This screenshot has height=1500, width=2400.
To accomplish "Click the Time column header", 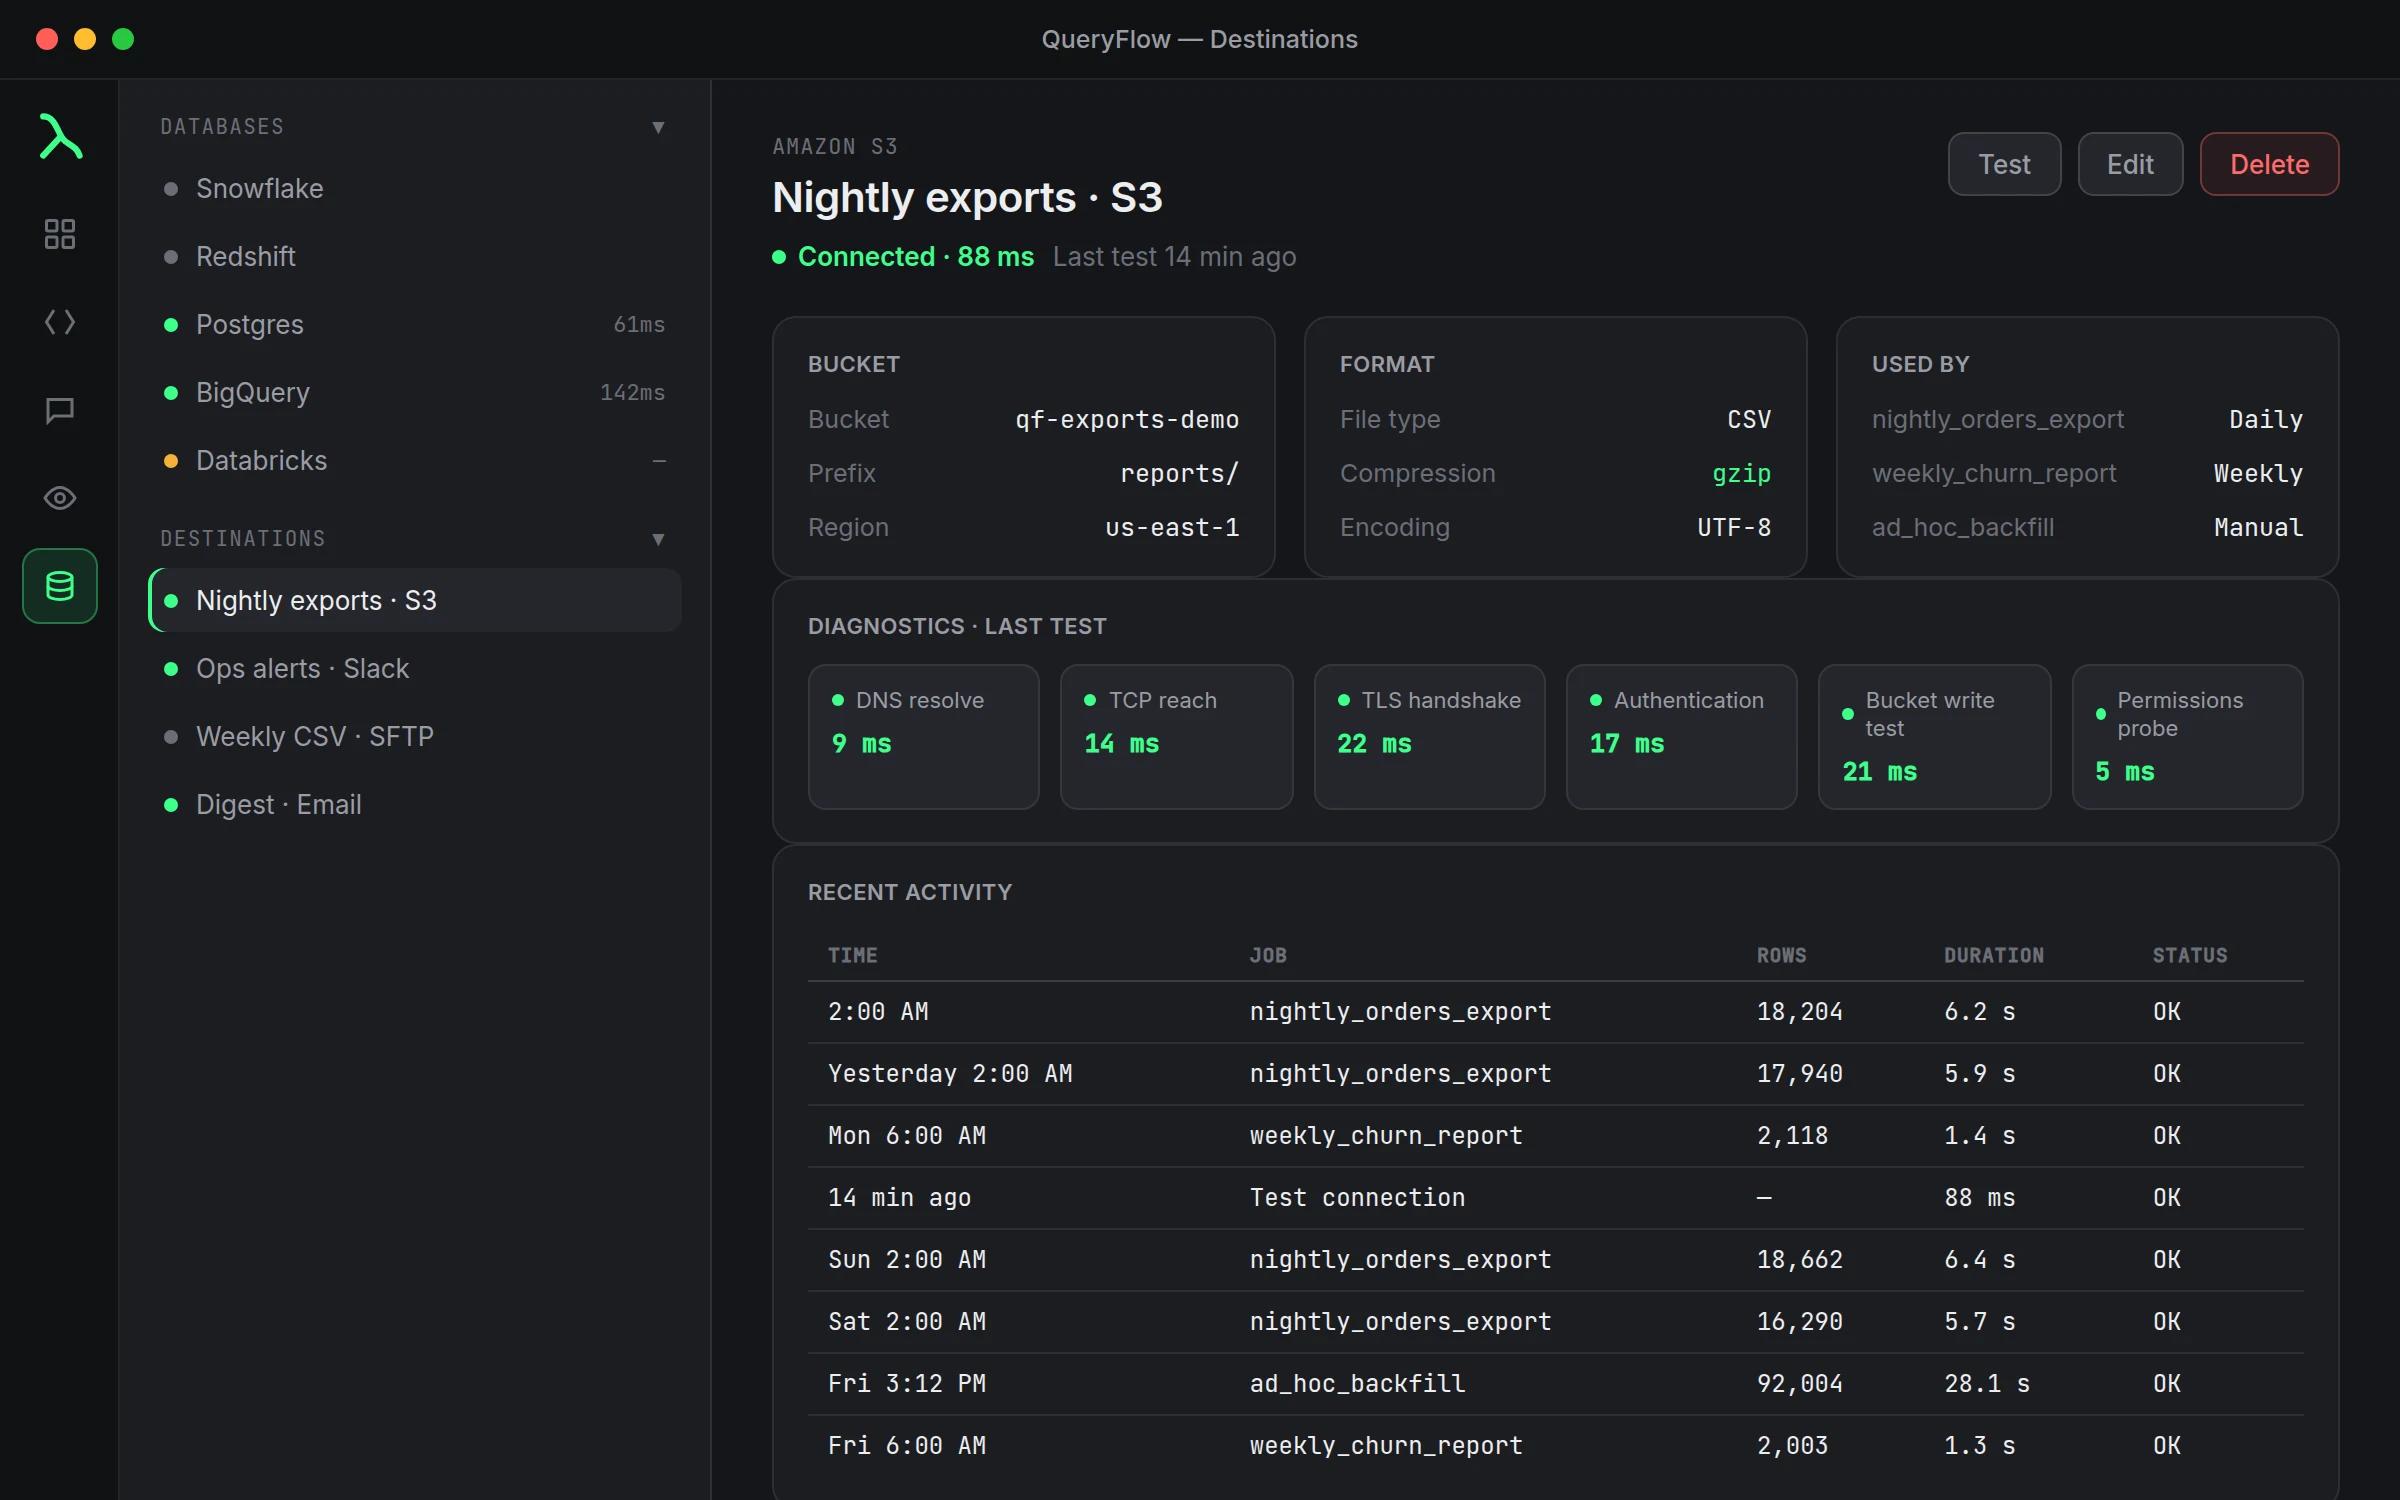I will tap(852, 955).
